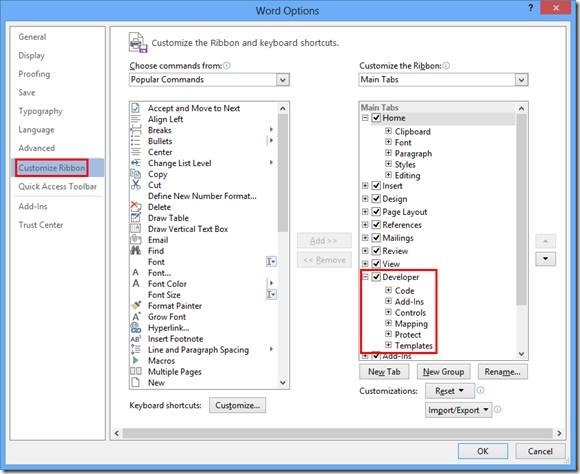Click the horizontal scrollbar at the bottom
The height and width of the screenshot is (474, 580).
(338, 433)
